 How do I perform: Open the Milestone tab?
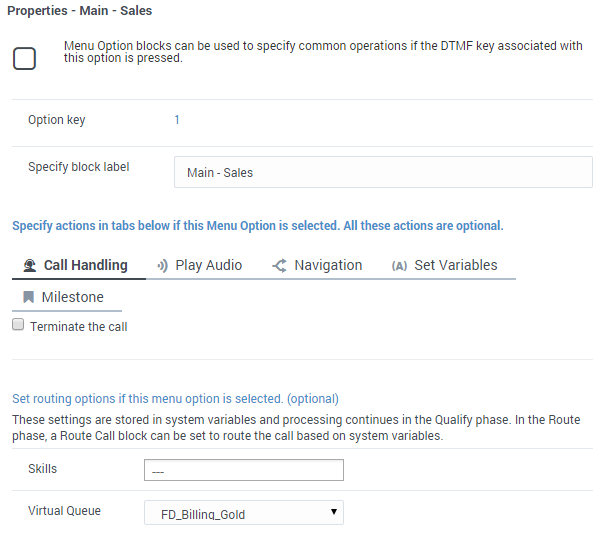(x=64, y=297)
